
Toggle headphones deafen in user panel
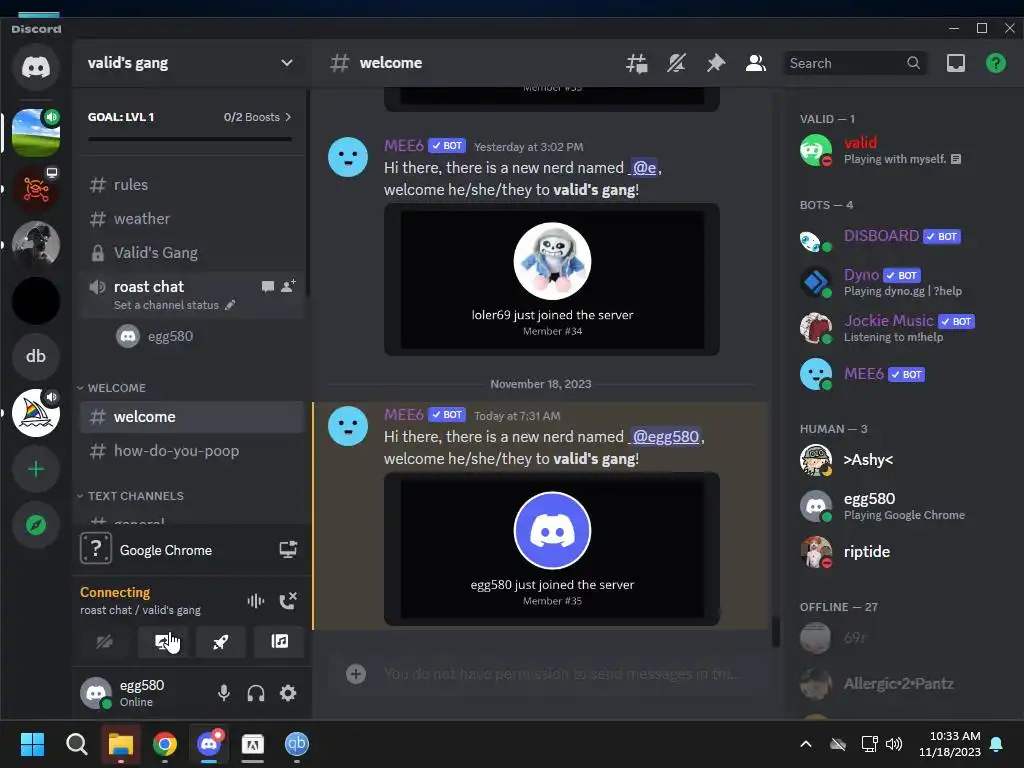(x=256, y=692)
